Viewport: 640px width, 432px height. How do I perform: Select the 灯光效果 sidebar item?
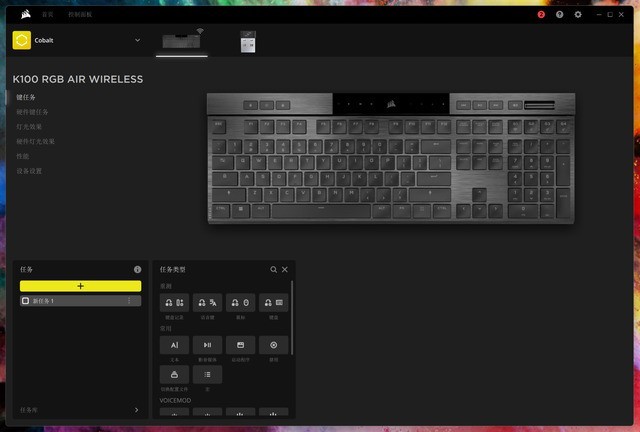click(x=29, y=127)
